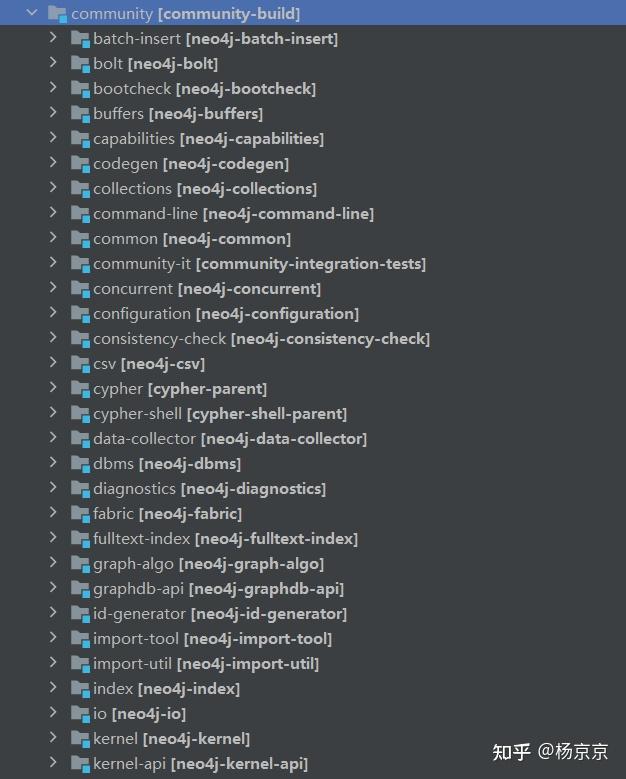Select the fulltext-index module entry
The width and height of the screenshot is (626, 779).
point(226,539)
